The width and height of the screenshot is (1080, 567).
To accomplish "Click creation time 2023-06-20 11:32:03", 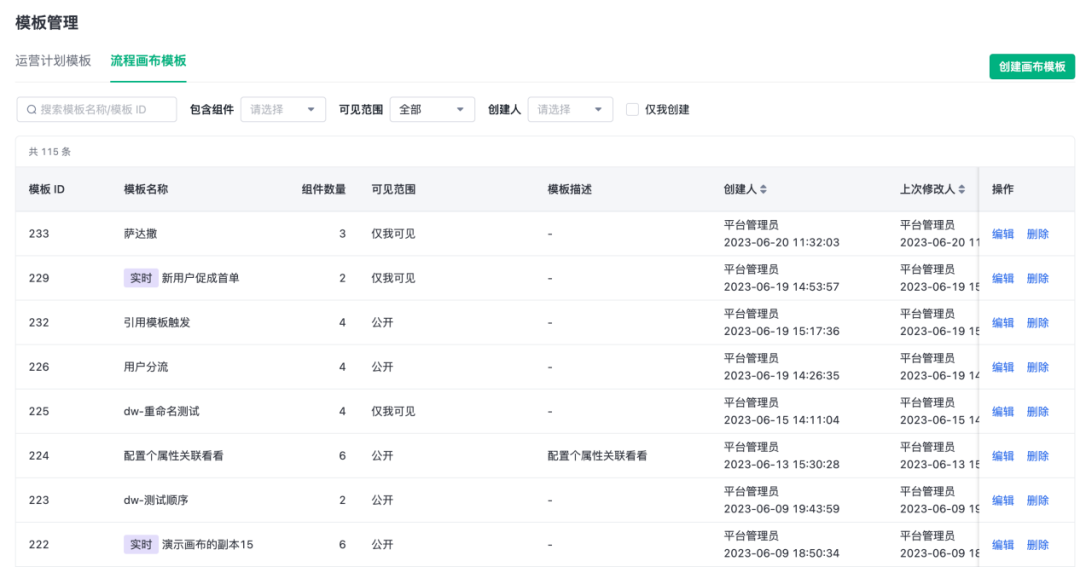I will pyautogui.click(x=782, y=243).
